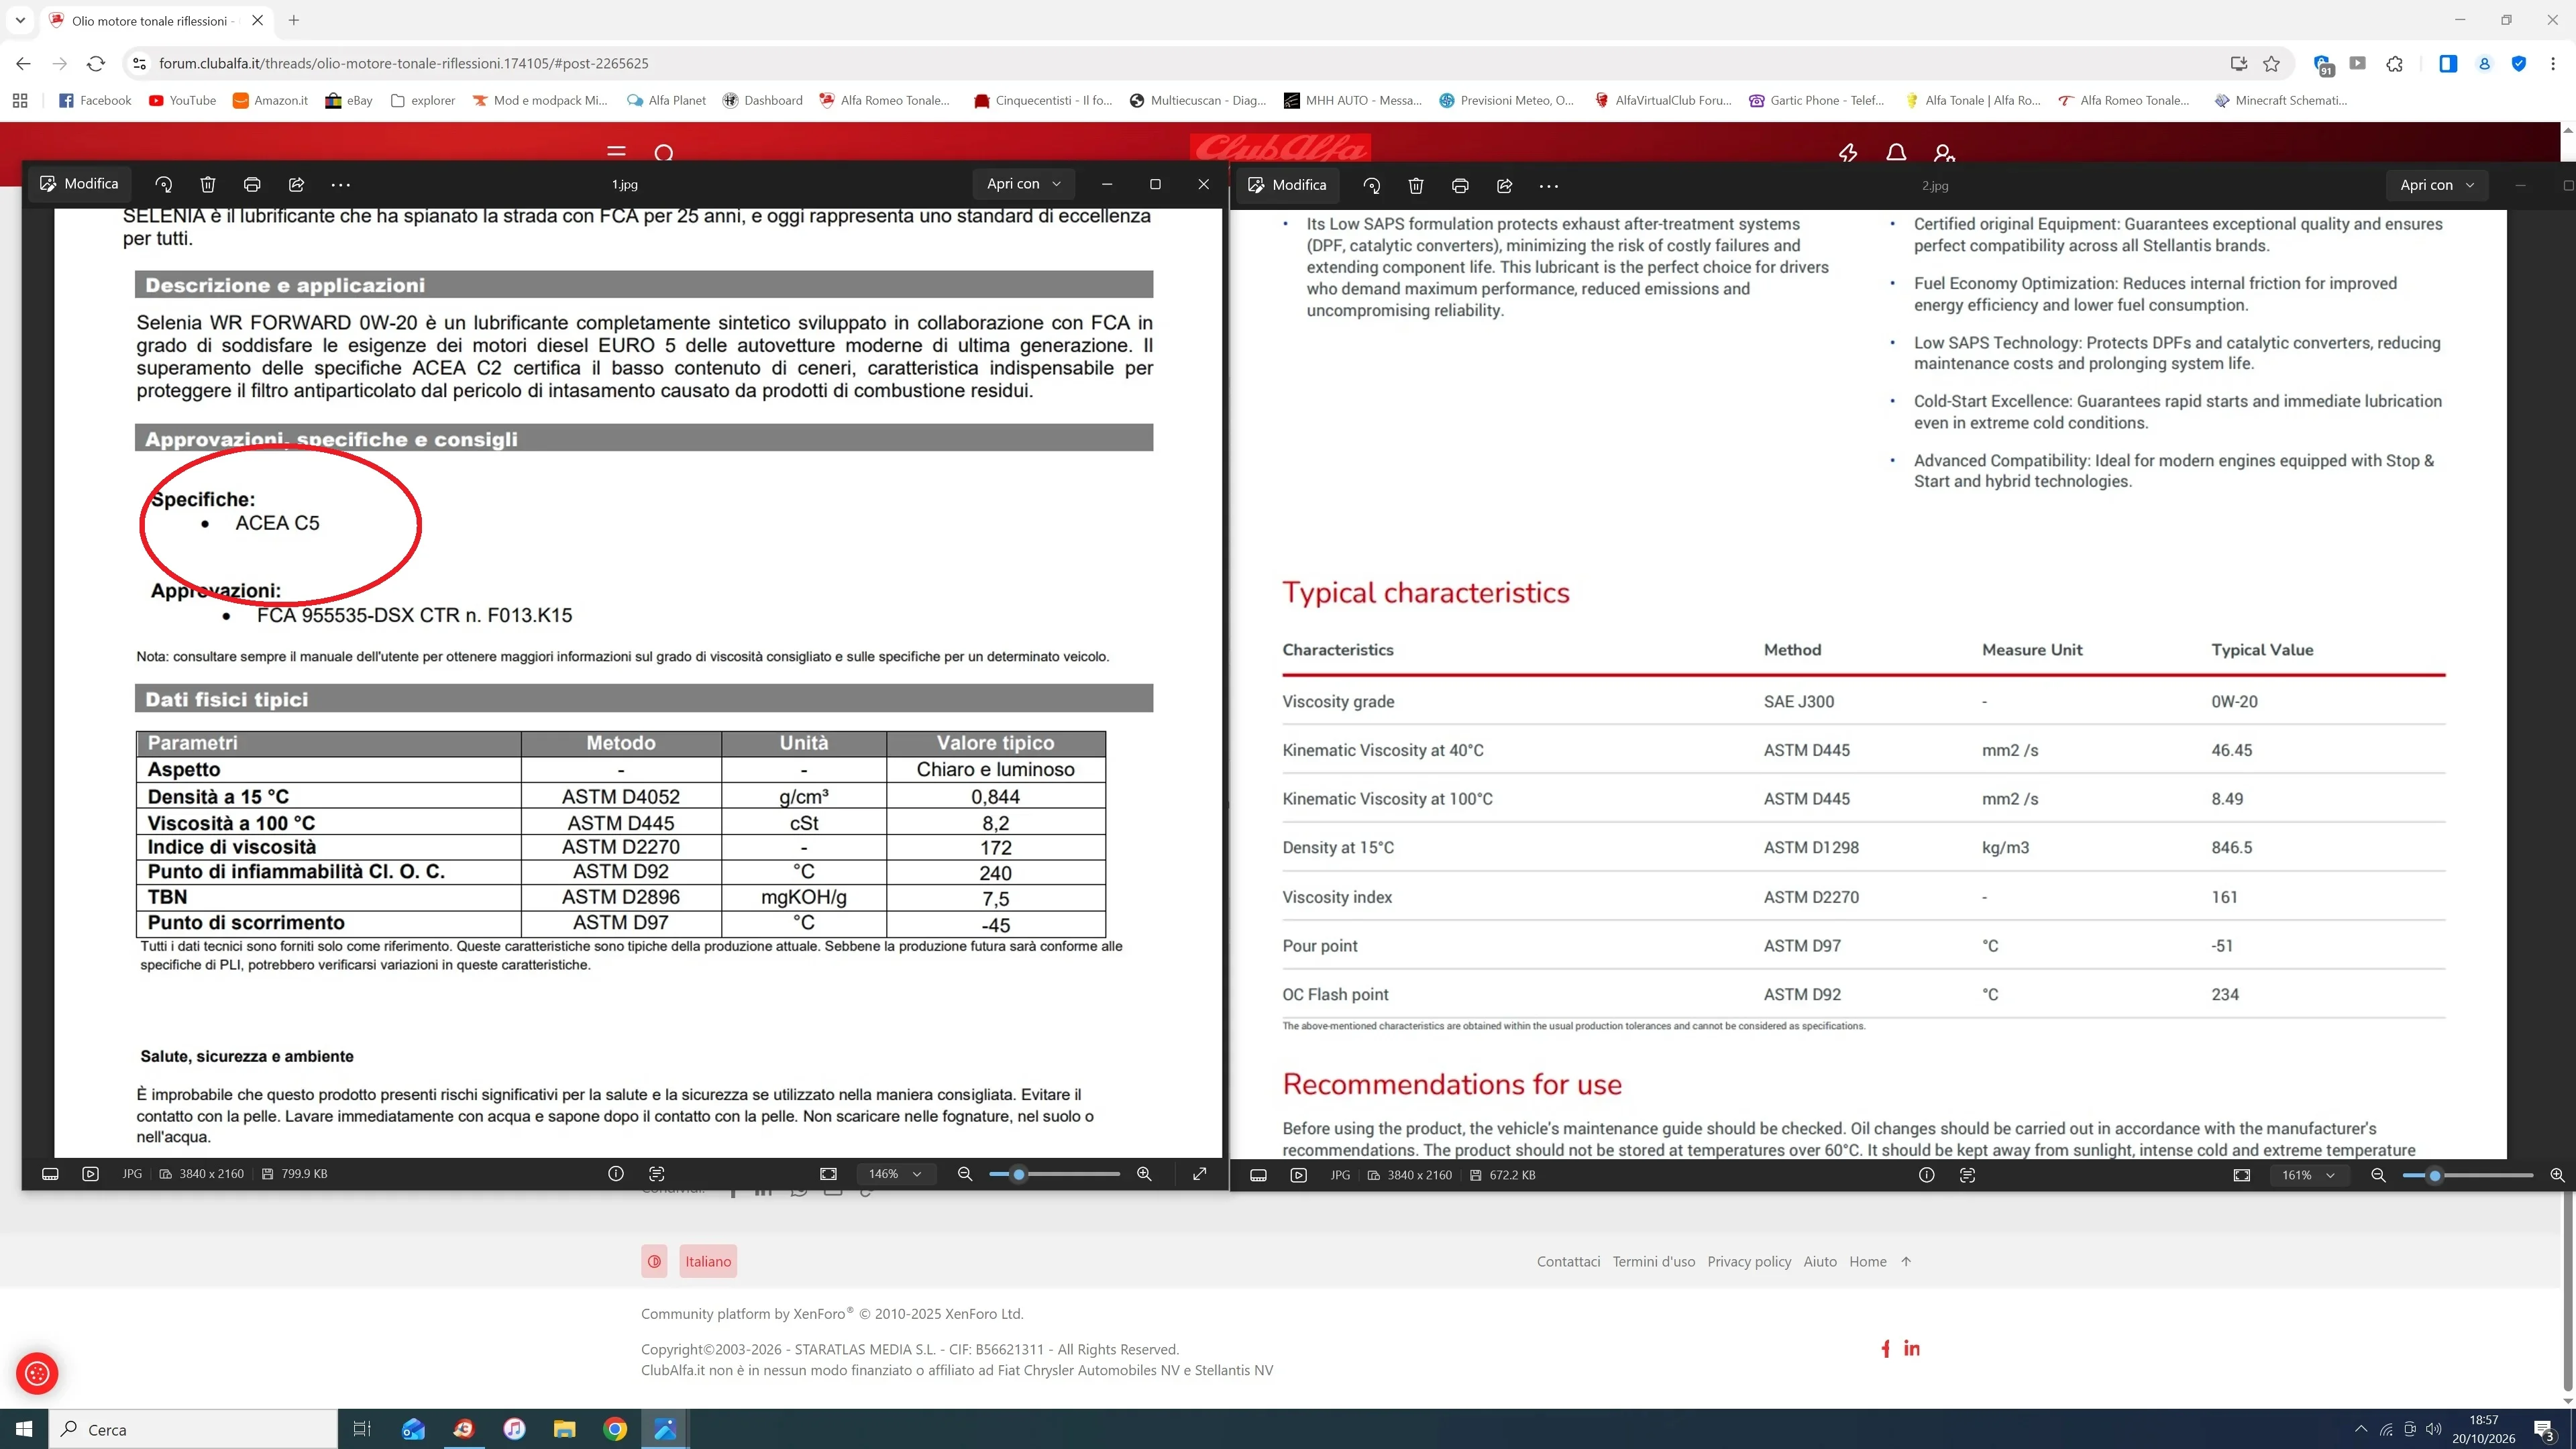Zoom out on the 1.jpg image
2576x1449 pixels.
pyautogui.click(x=965, y=1174)
